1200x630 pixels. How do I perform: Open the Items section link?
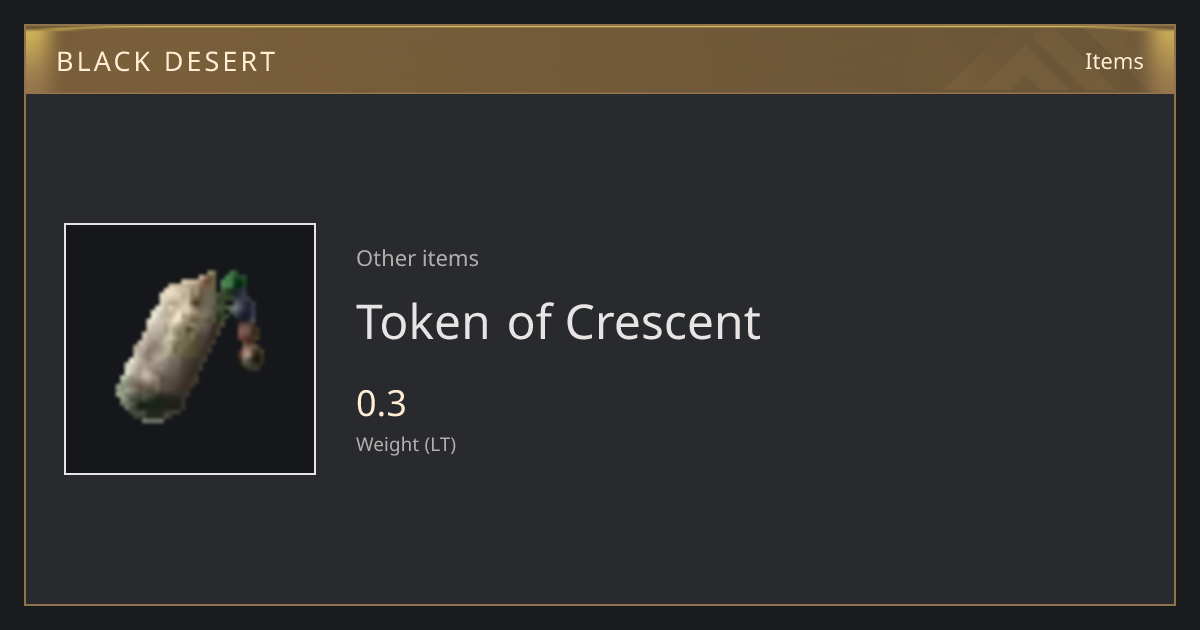(x=1114, y=61)
